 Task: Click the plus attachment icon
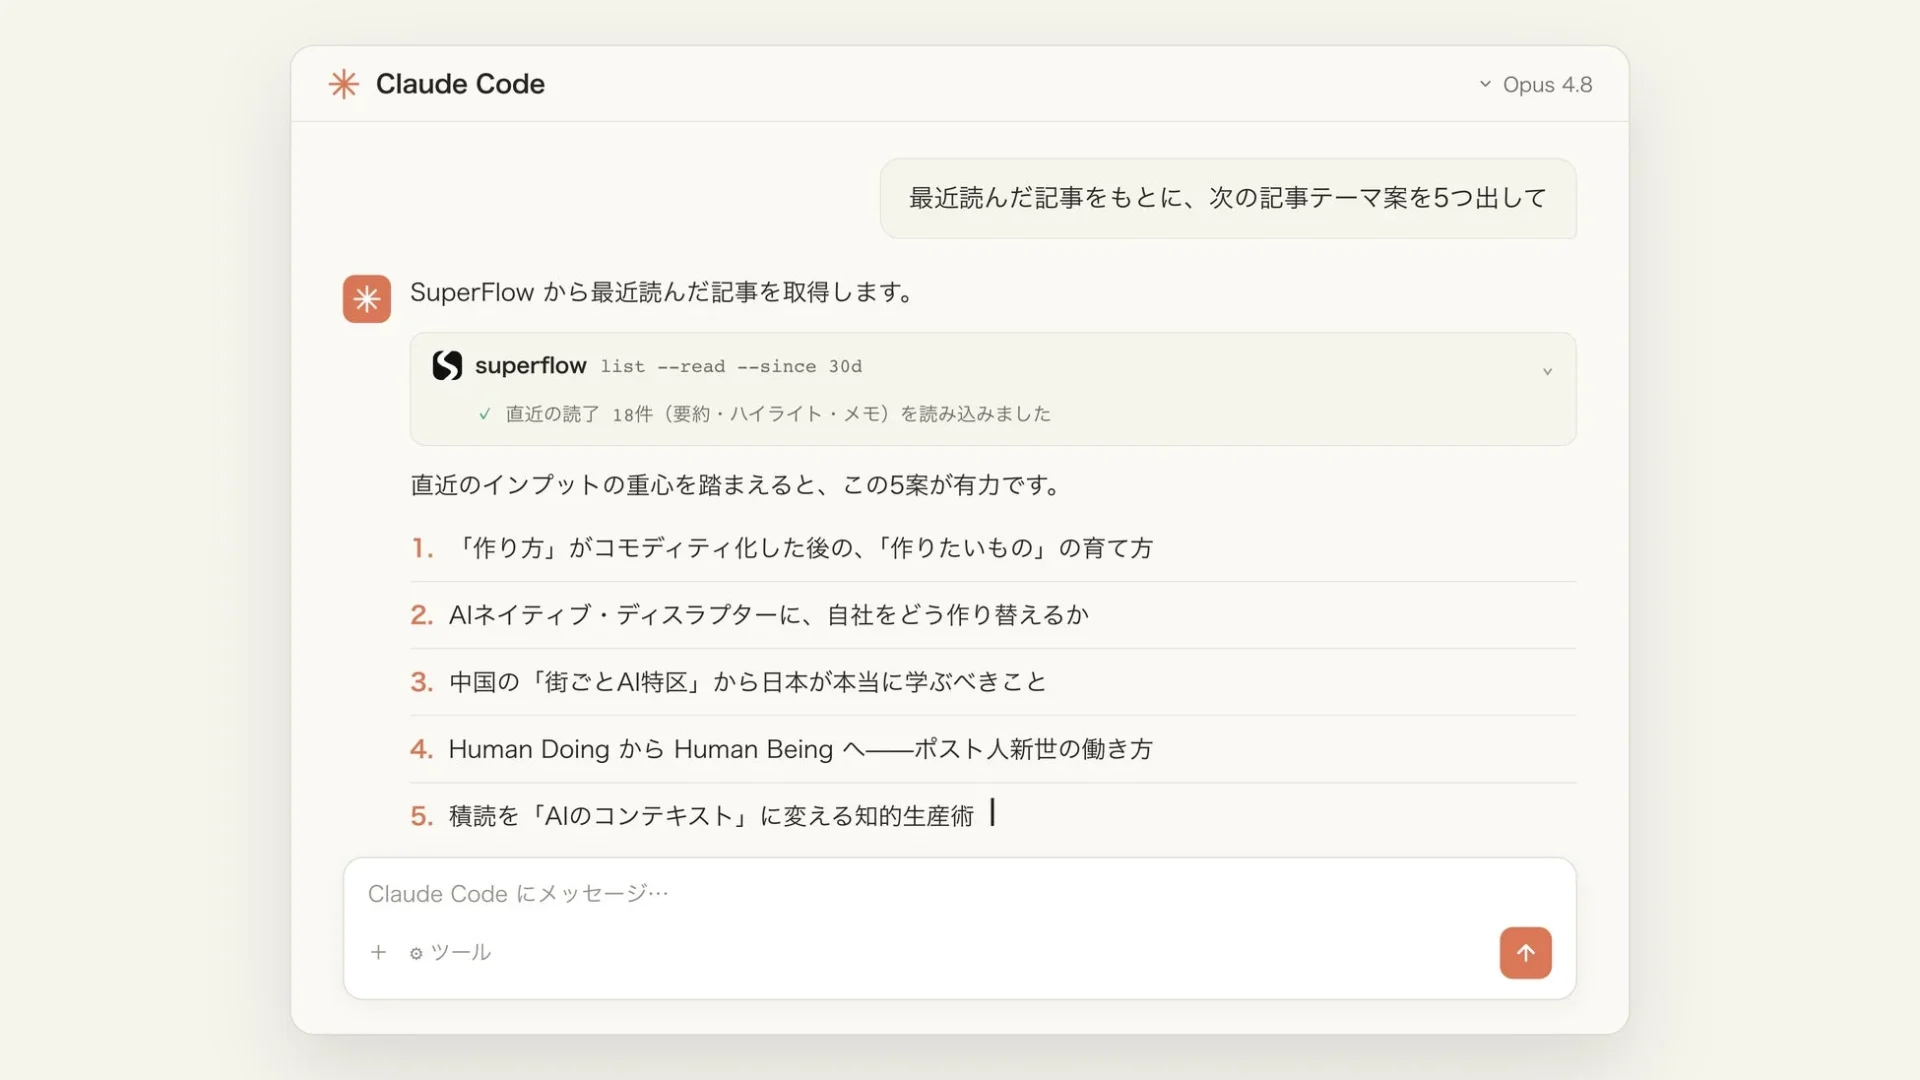(x=378, y=952)
